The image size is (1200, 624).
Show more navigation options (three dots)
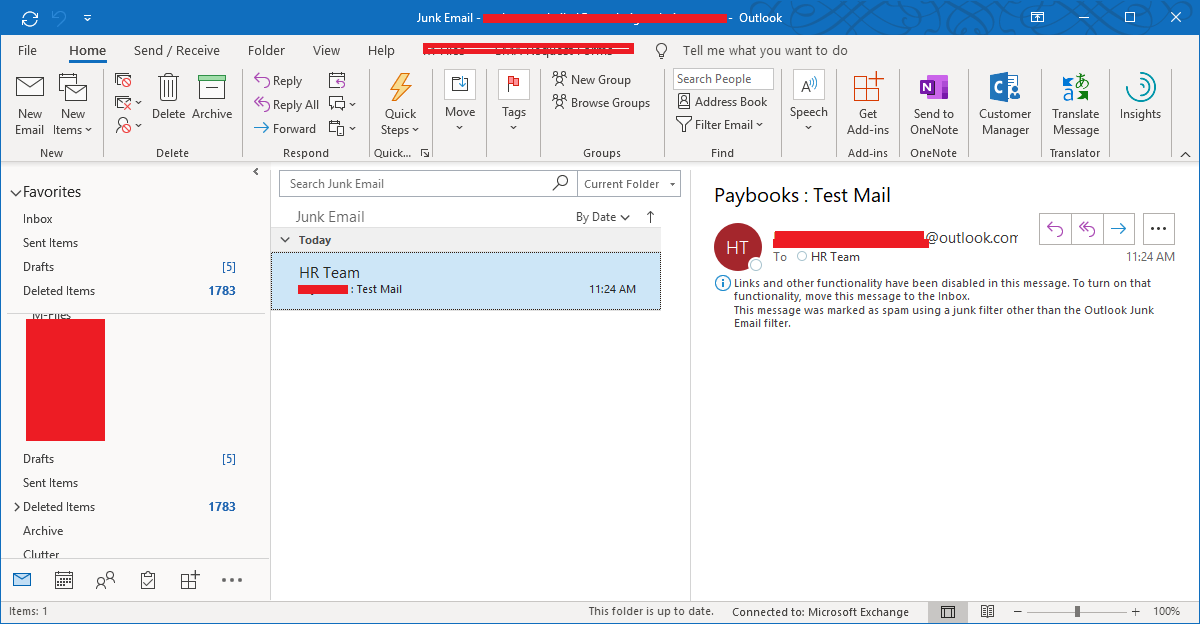(x=232, y=579)
